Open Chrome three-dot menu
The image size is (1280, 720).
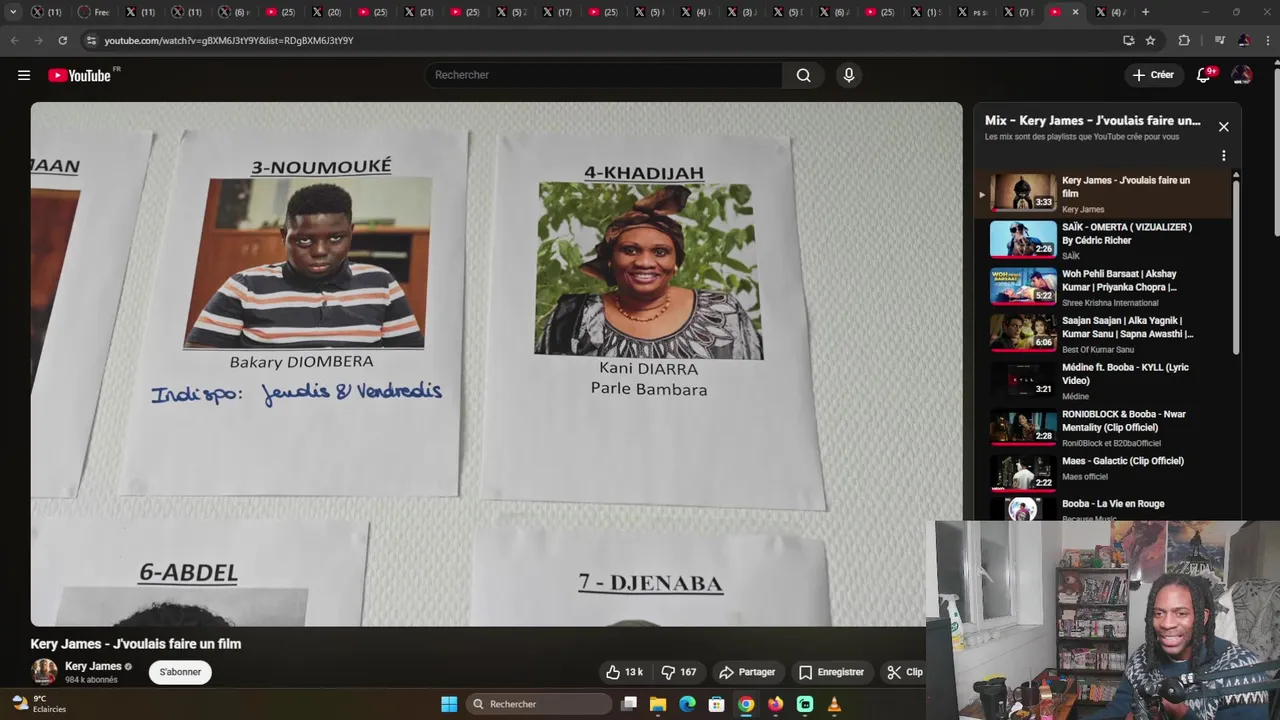(1268, 40)
